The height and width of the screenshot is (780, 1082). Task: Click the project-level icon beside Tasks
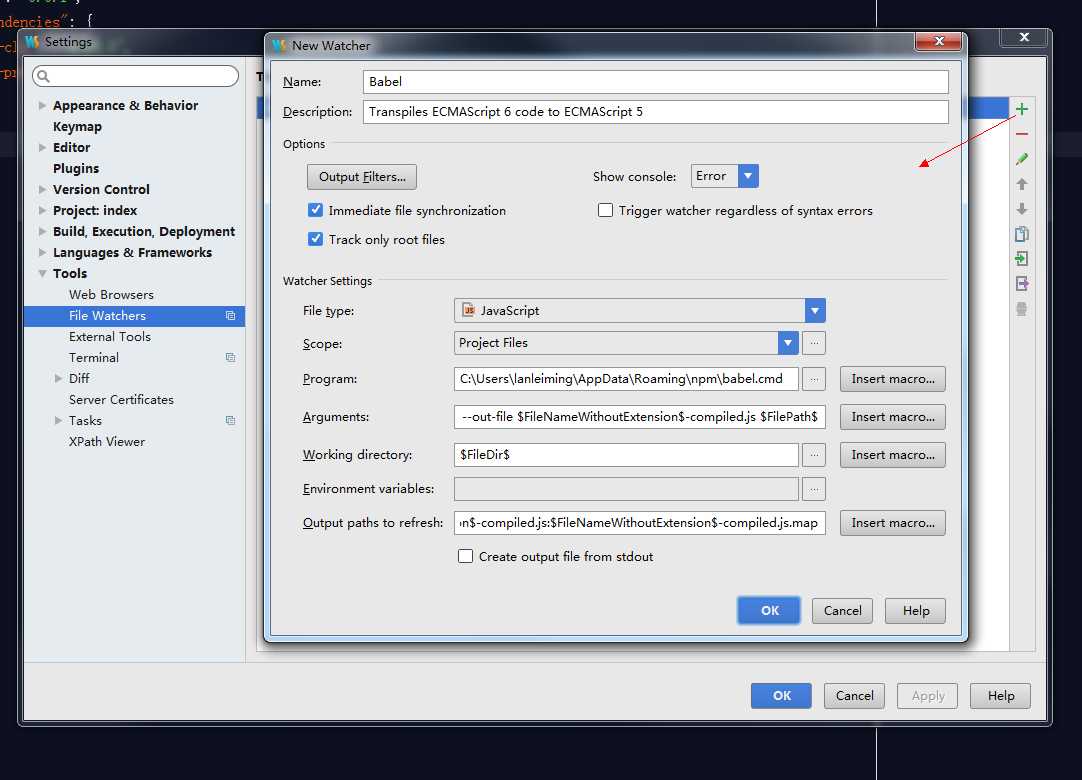(x=230, y=420)
